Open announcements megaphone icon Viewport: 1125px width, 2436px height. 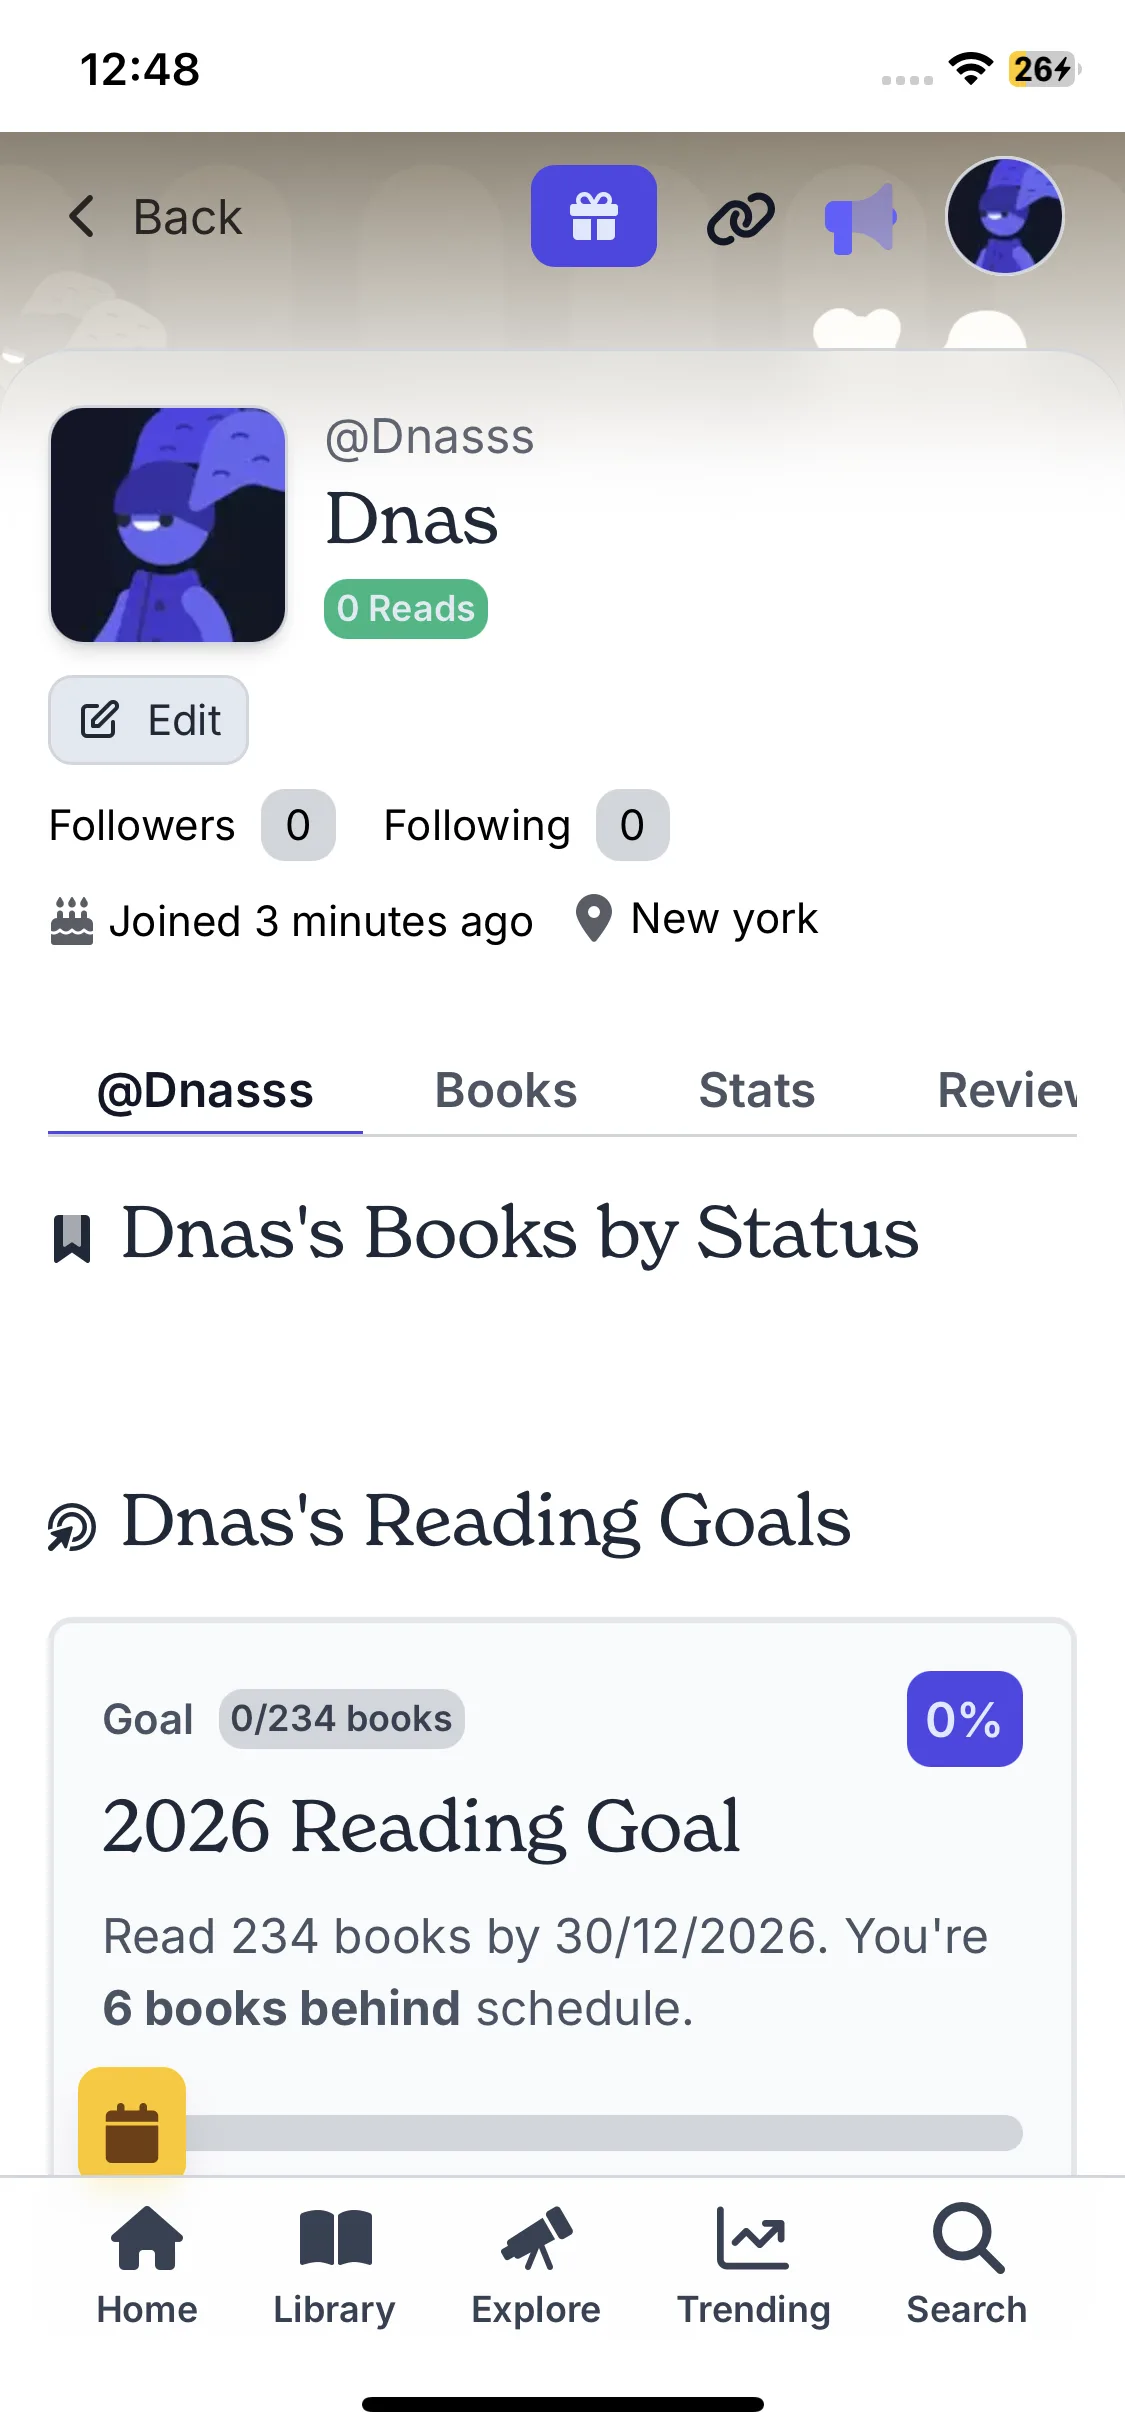(x=860, y=218)
